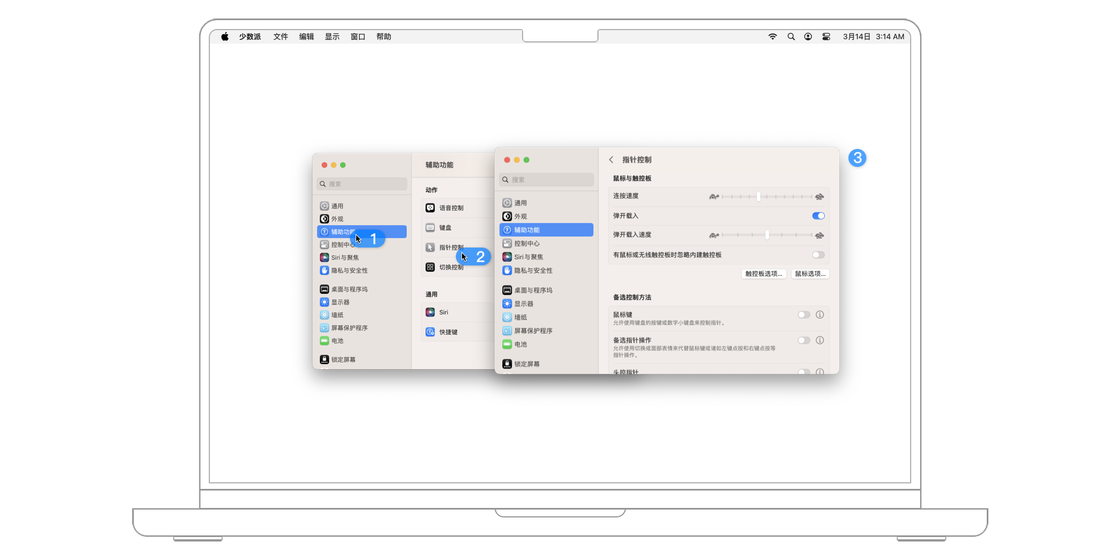Enable the 鼠标键 switch

(x=804, y=314)
